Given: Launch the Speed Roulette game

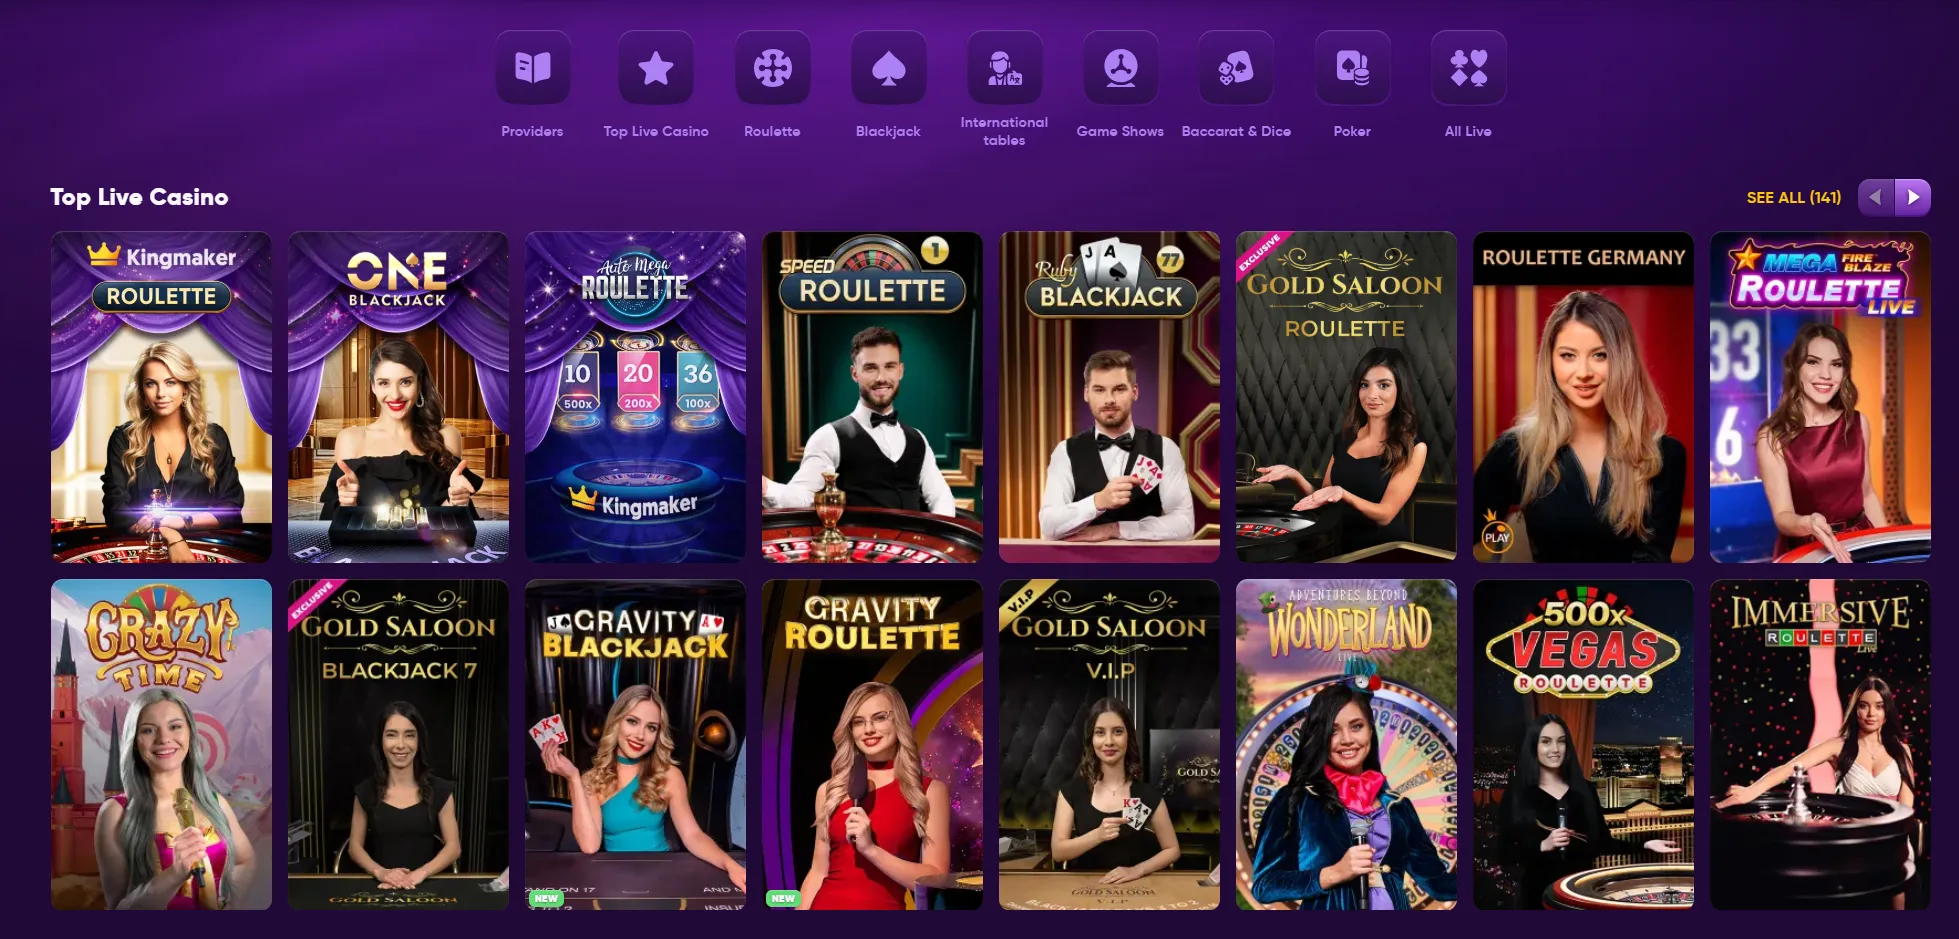Looking at the screenshot, I should (x=872, y=397).
